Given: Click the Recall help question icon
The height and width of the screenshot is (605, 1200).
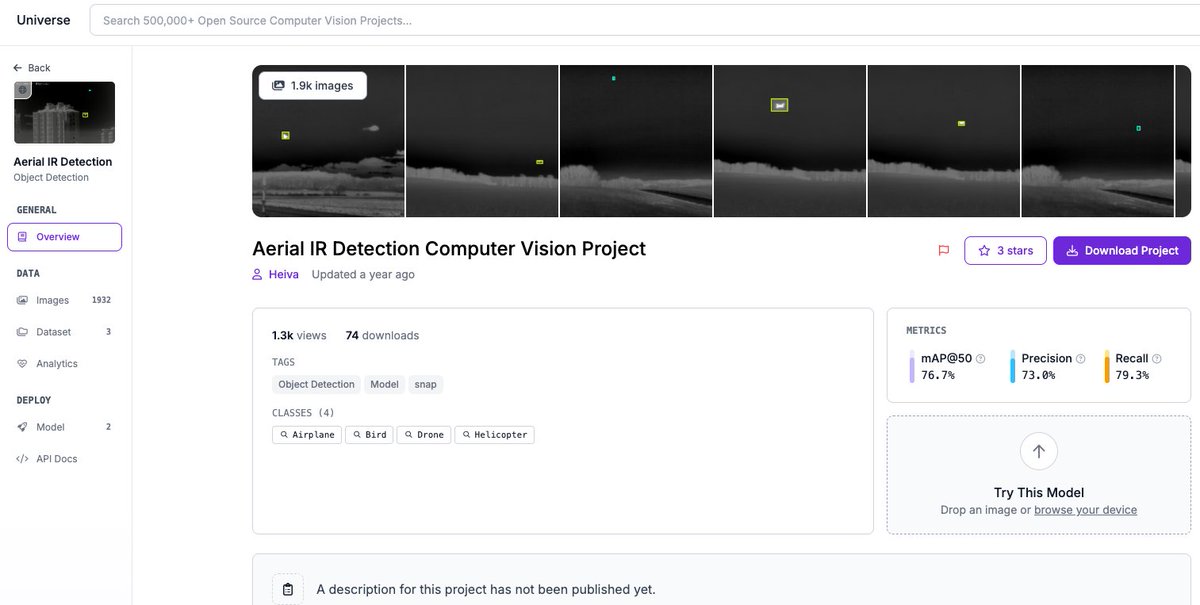Looking at the screenshot, I should pyautogui.click(x=1157, y=359).
